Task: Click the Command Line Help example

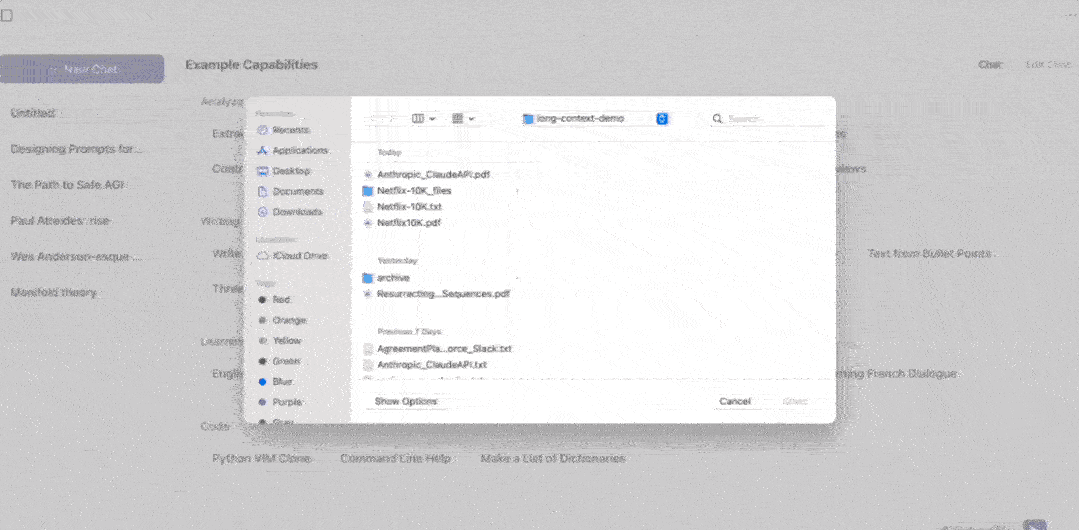Action: [x=396, y=458]
